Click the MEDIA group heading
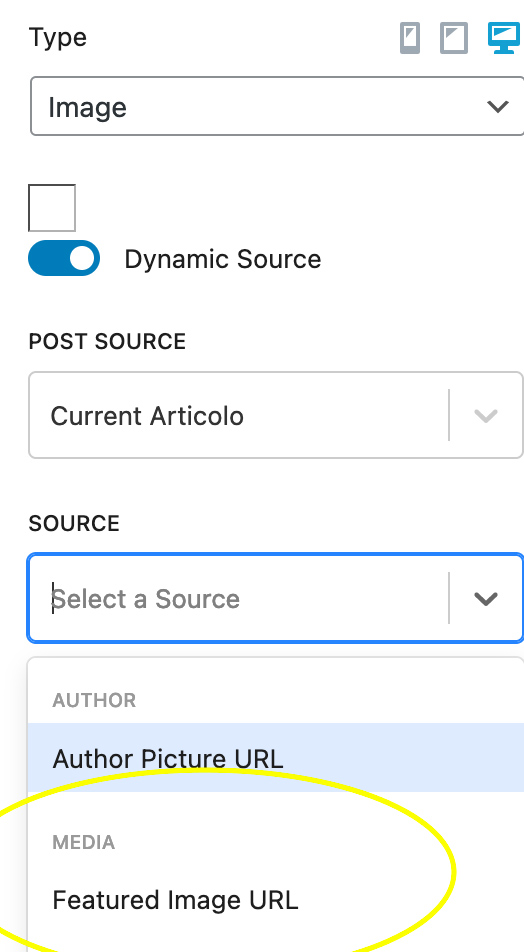Viewport: 524px width, 952px height. pyautogui.click(x=84, y=842)
